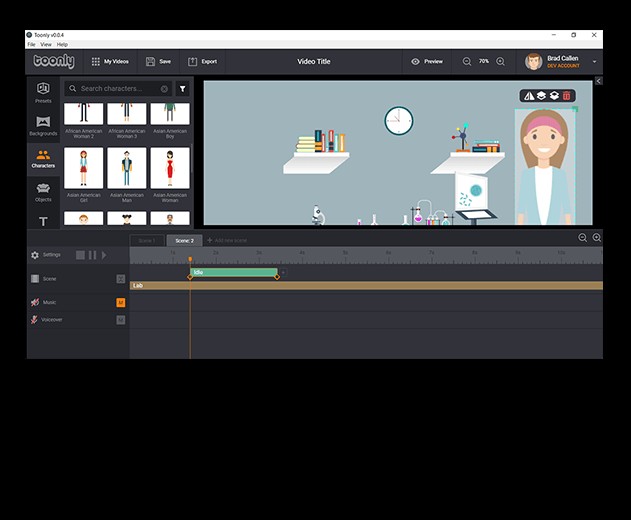Zoom out the canvas view
631x520 pixels.
466,62
